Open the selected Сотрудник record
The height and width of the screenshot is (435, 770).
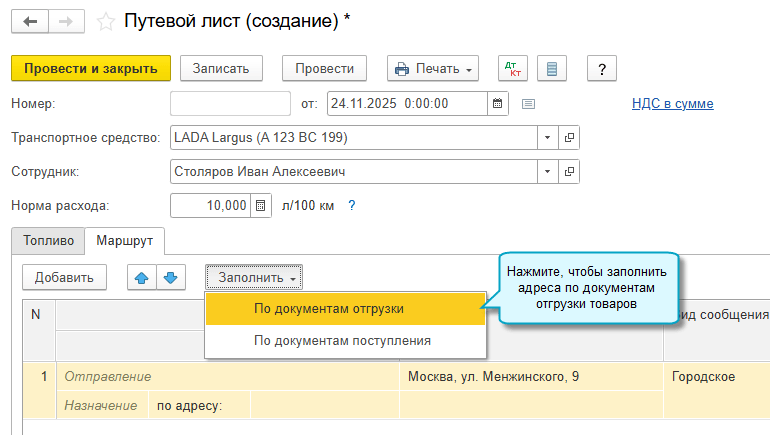569,171
